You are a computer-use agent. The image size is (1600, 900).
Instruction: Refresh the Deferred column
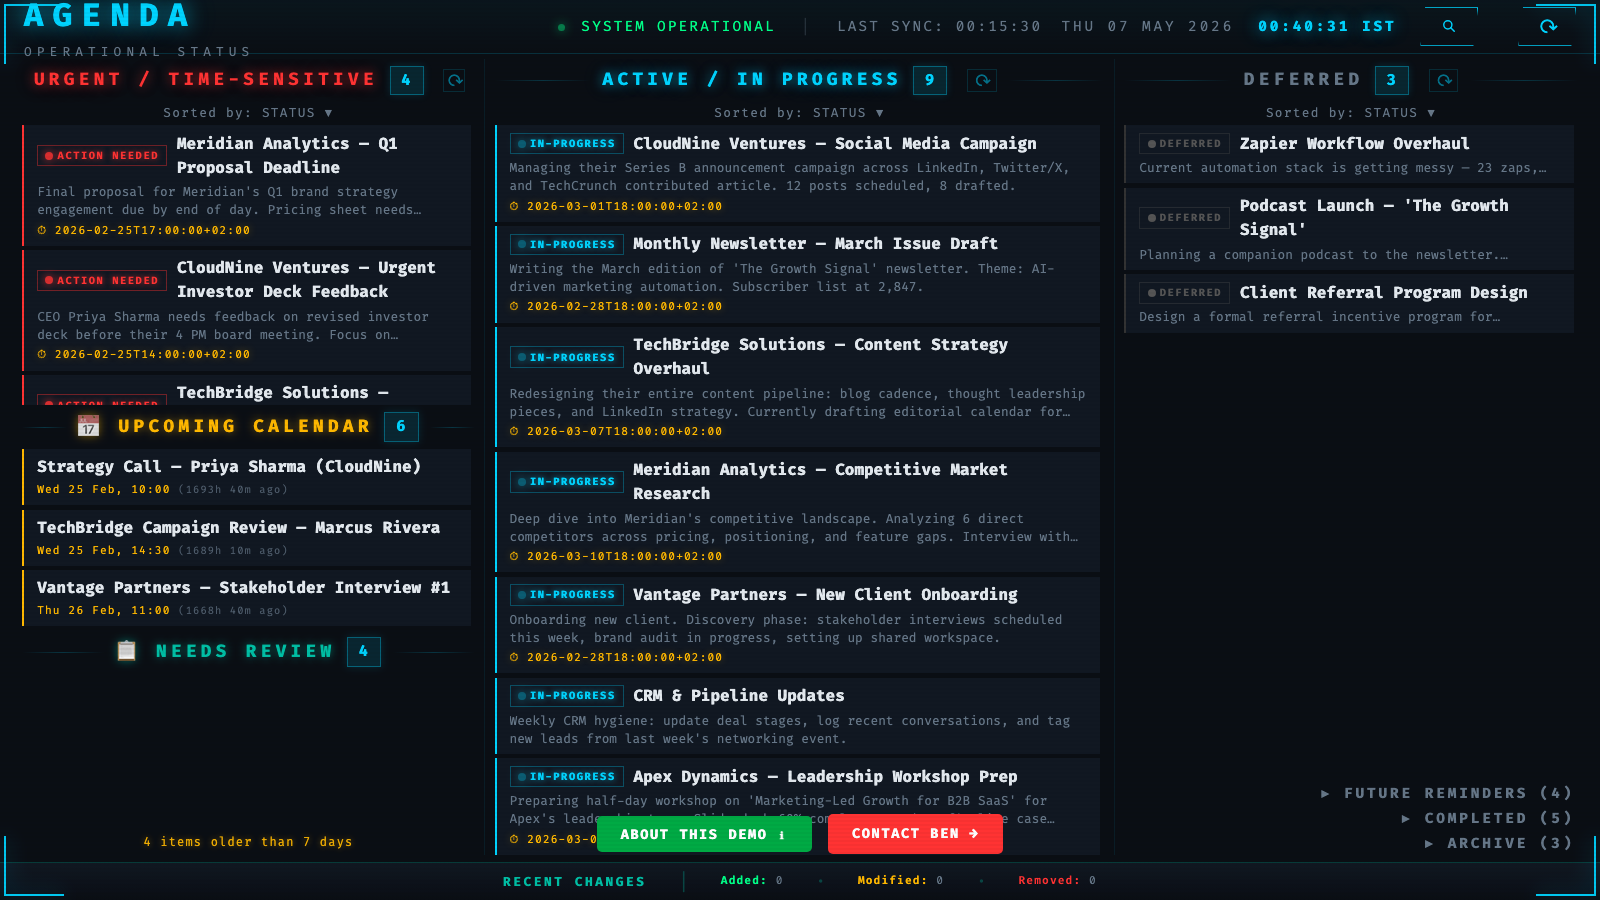tap(1444, 80)
